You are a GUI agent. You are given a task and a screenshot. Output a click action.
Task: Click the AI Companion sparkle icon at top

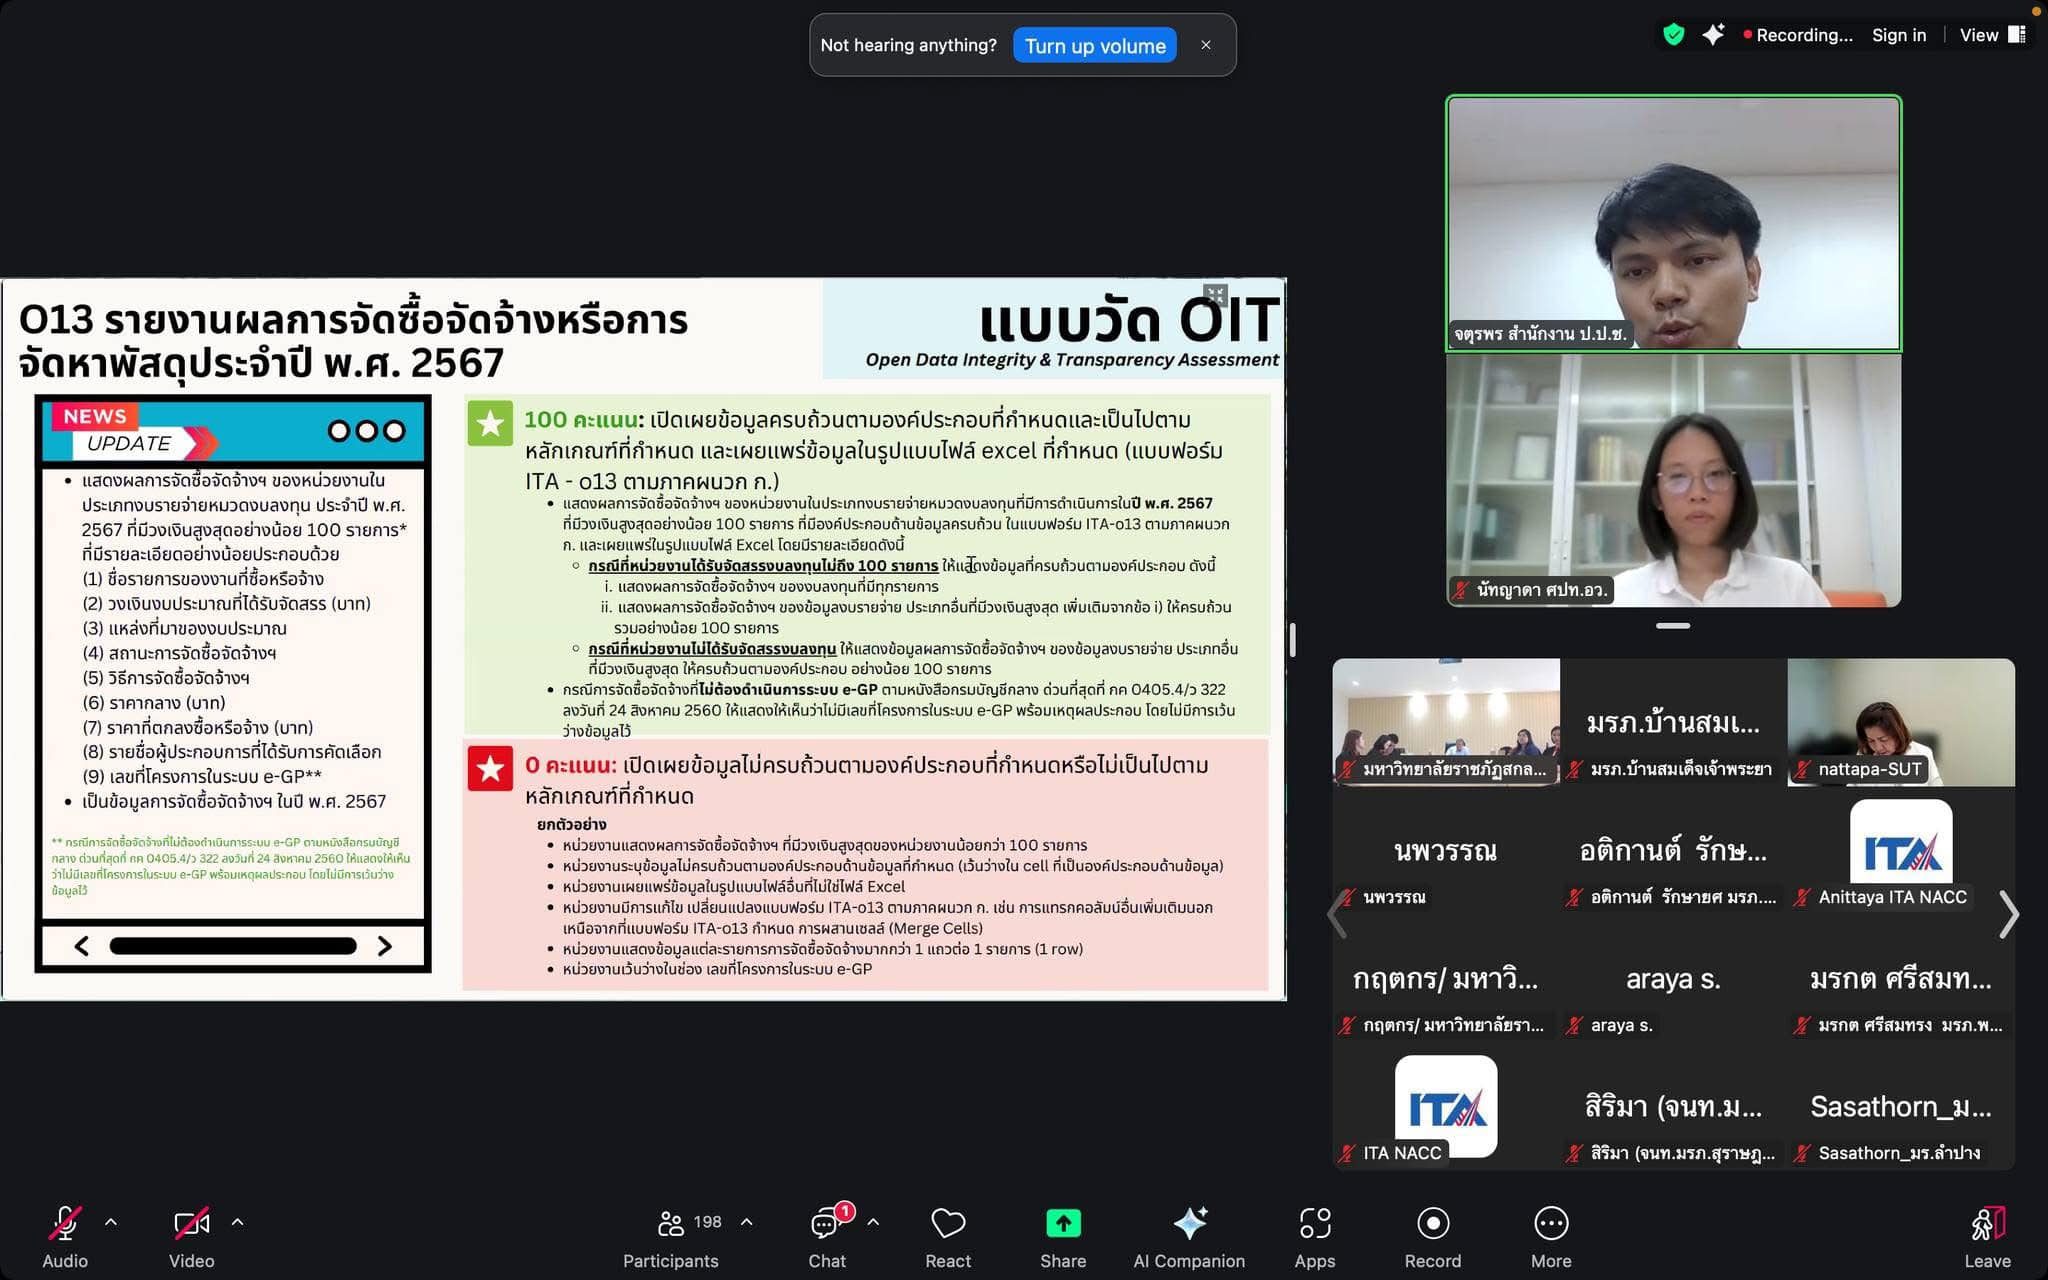(x=1713, y=35)
